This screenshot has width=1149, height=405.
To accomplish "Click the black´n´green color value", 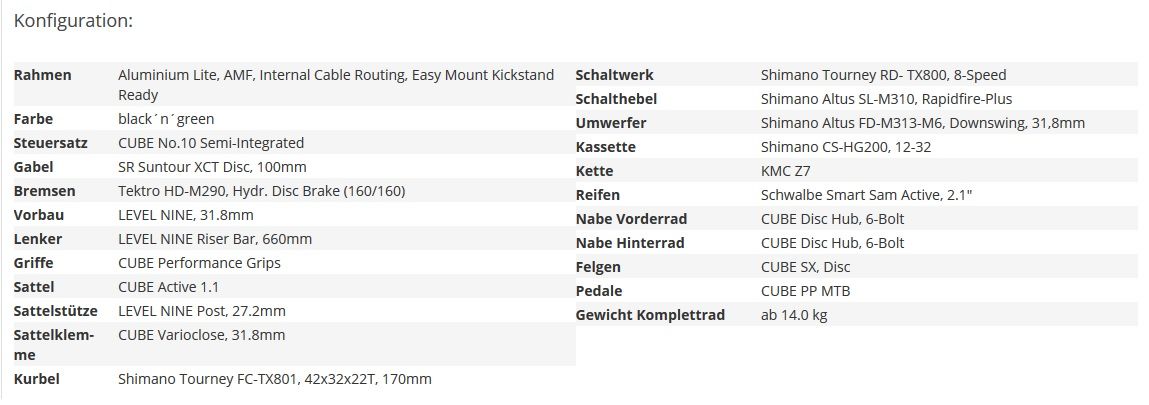I will tap(166, 119).
